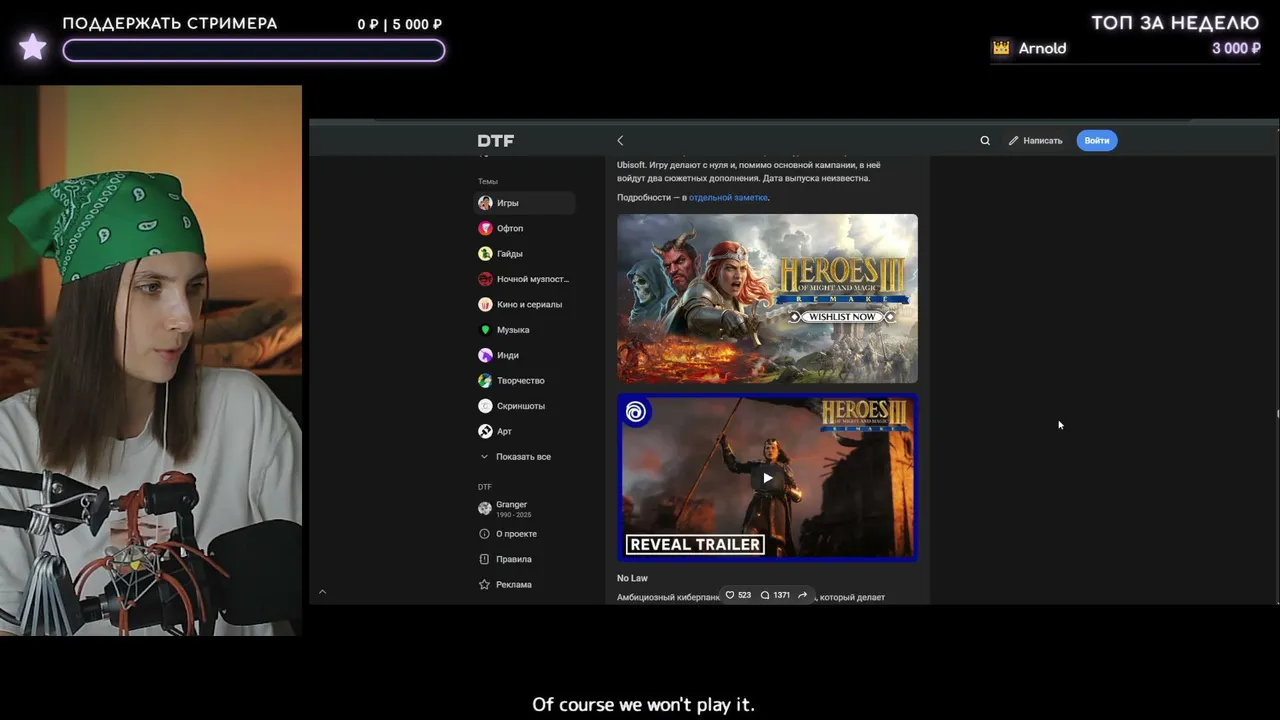
Task: Click the Арт topic icon
Action: click(x=485, y=431)
